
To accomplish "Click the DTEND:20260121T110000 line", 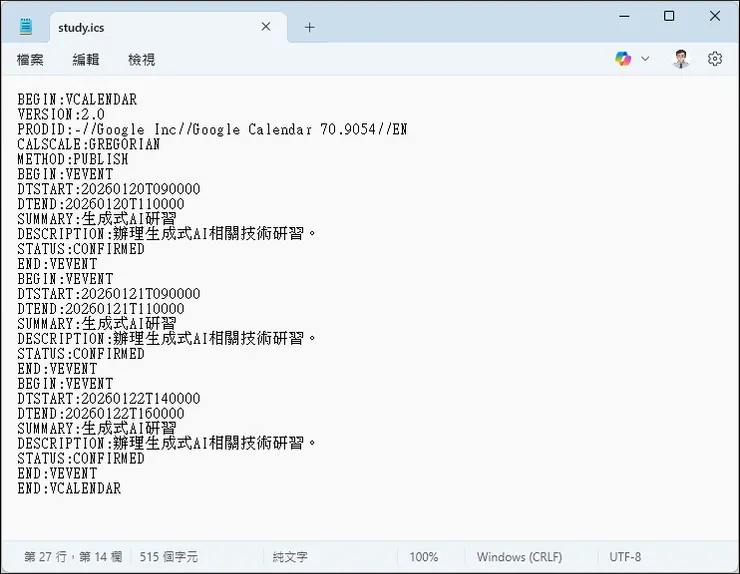I will pyautogui.click(x=101, y=309).
